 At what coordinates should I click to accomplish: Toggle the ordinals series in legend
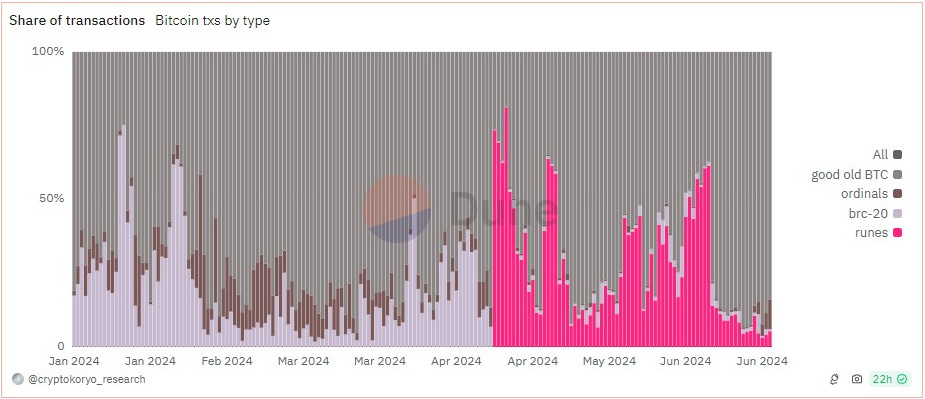(872, 194)
